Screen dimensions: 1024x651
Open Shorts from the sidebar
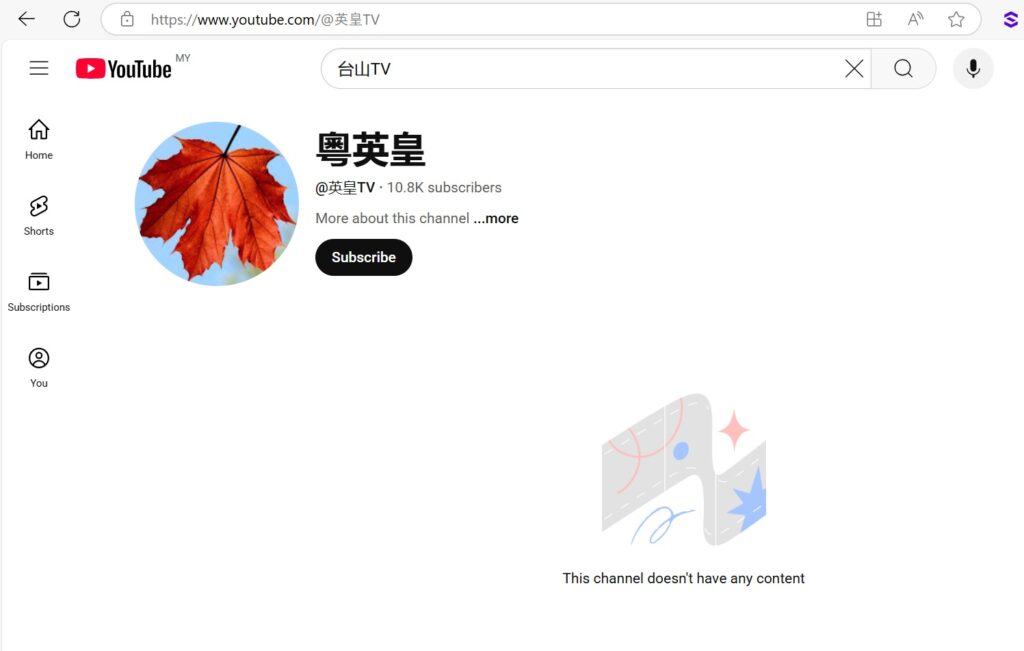coord(39,215)
